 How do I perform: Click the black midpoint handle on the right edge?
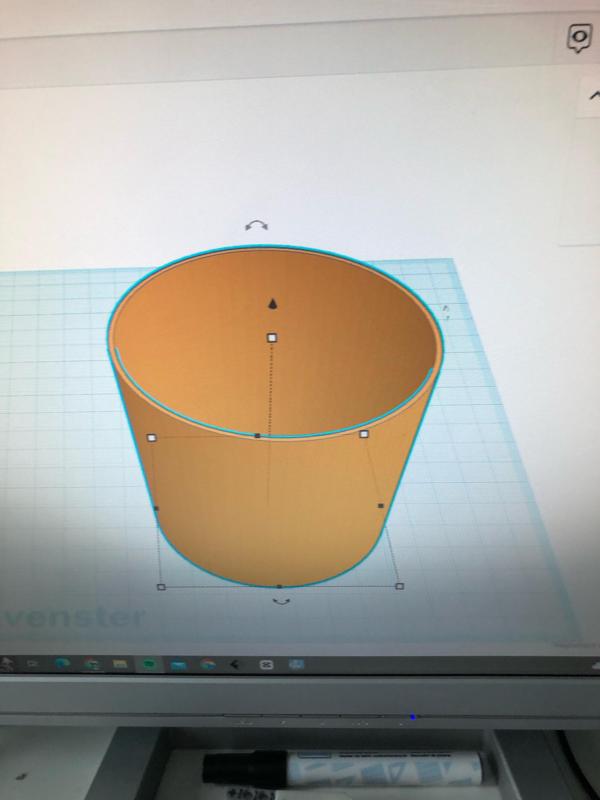pos(381,506)
